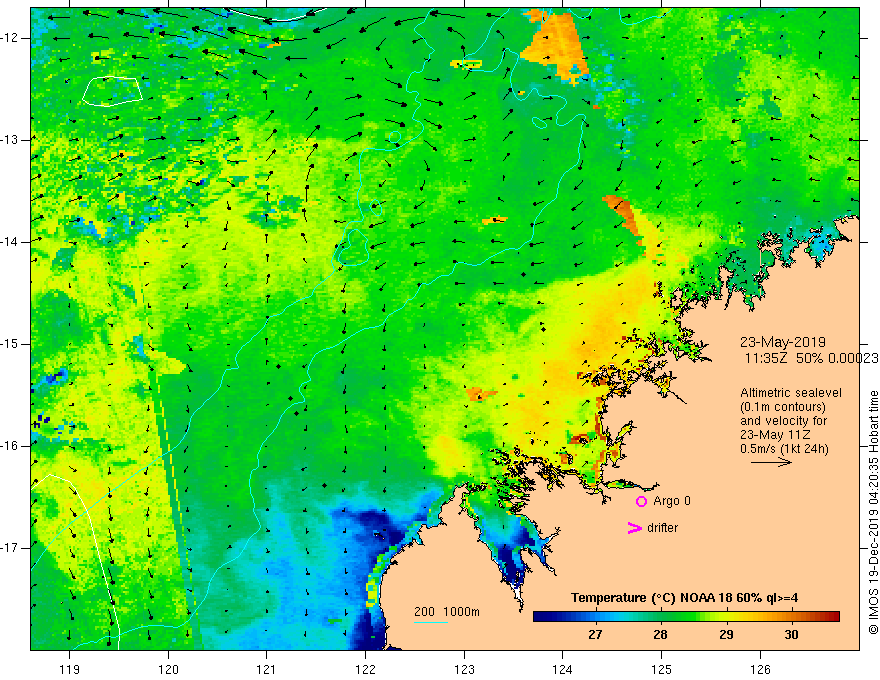The image size is (880, 680).
Task: Click the -17 latitude axis label
Action: point(10,548)
